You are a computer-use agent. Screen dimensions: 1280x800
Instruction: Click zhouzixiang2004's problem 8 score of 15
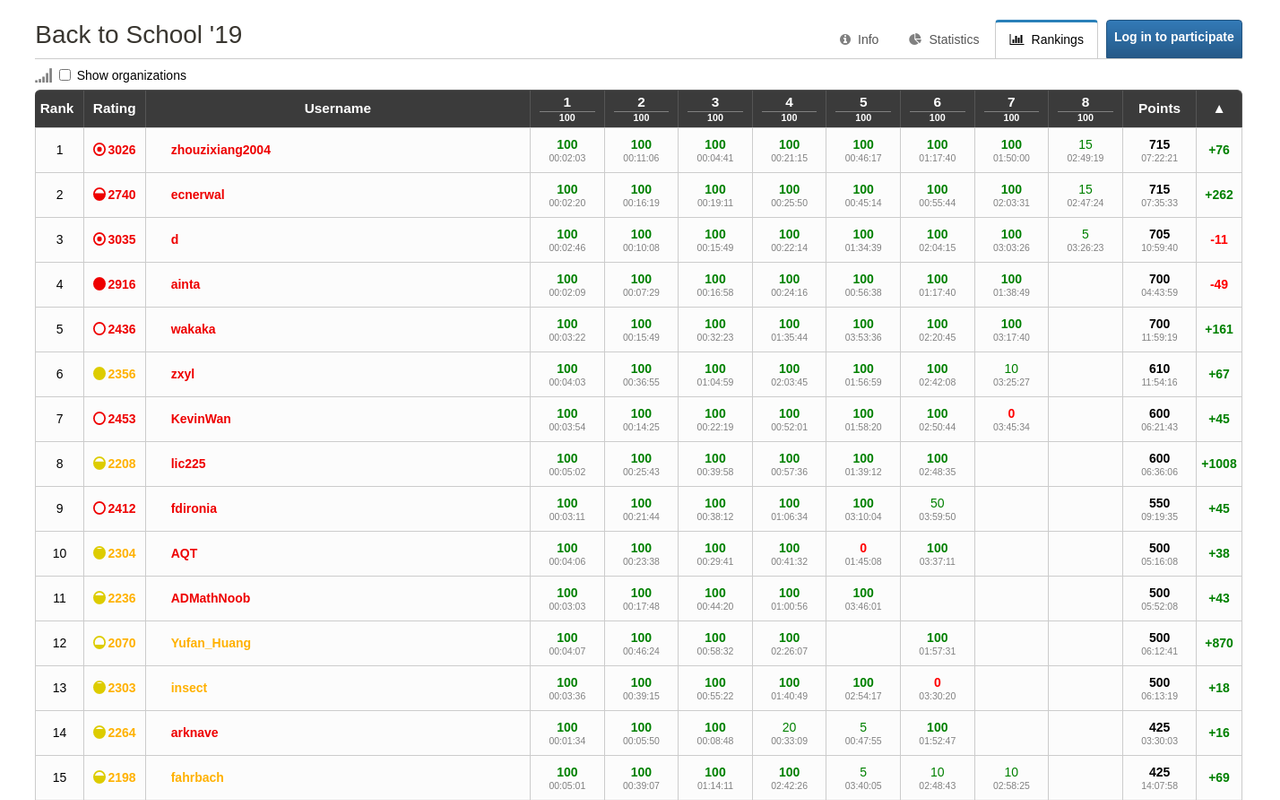tap(1085, 144)
